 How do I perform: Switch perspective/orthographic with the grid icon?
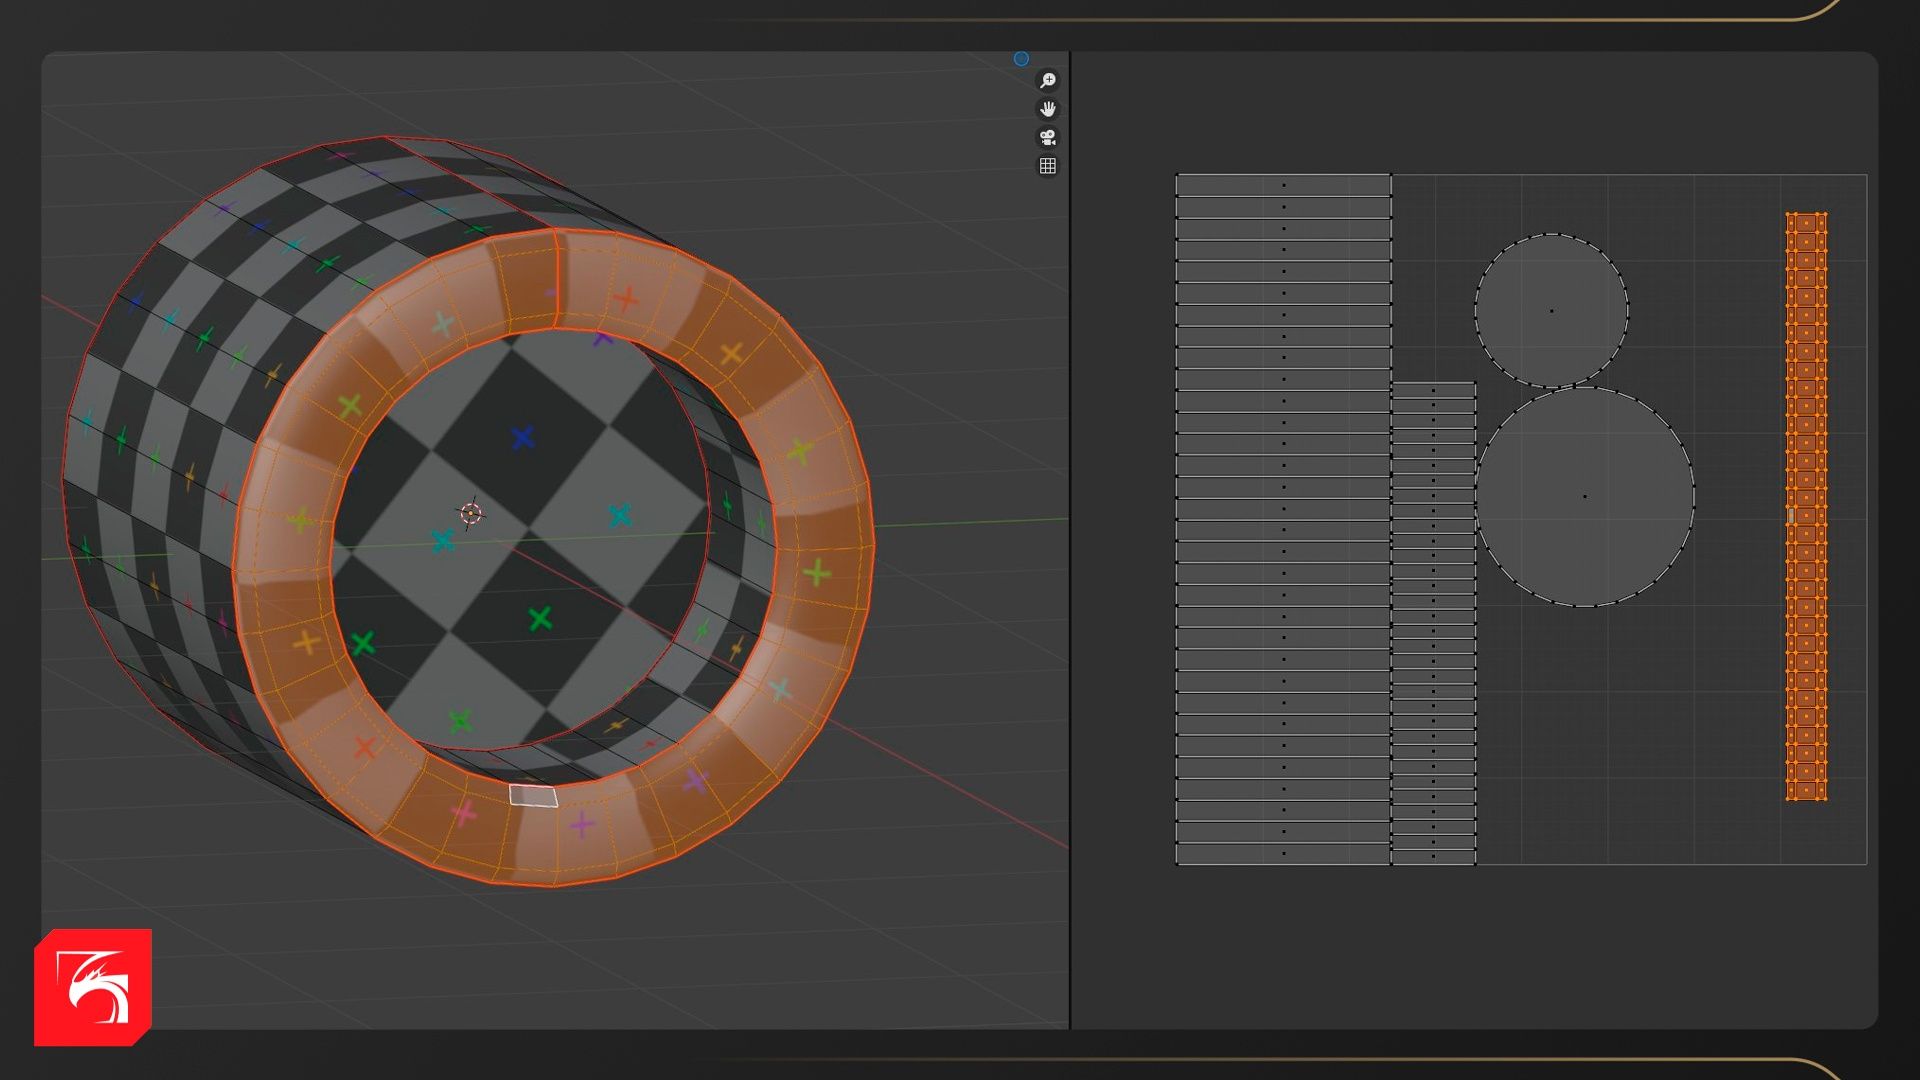[1047, 166]
